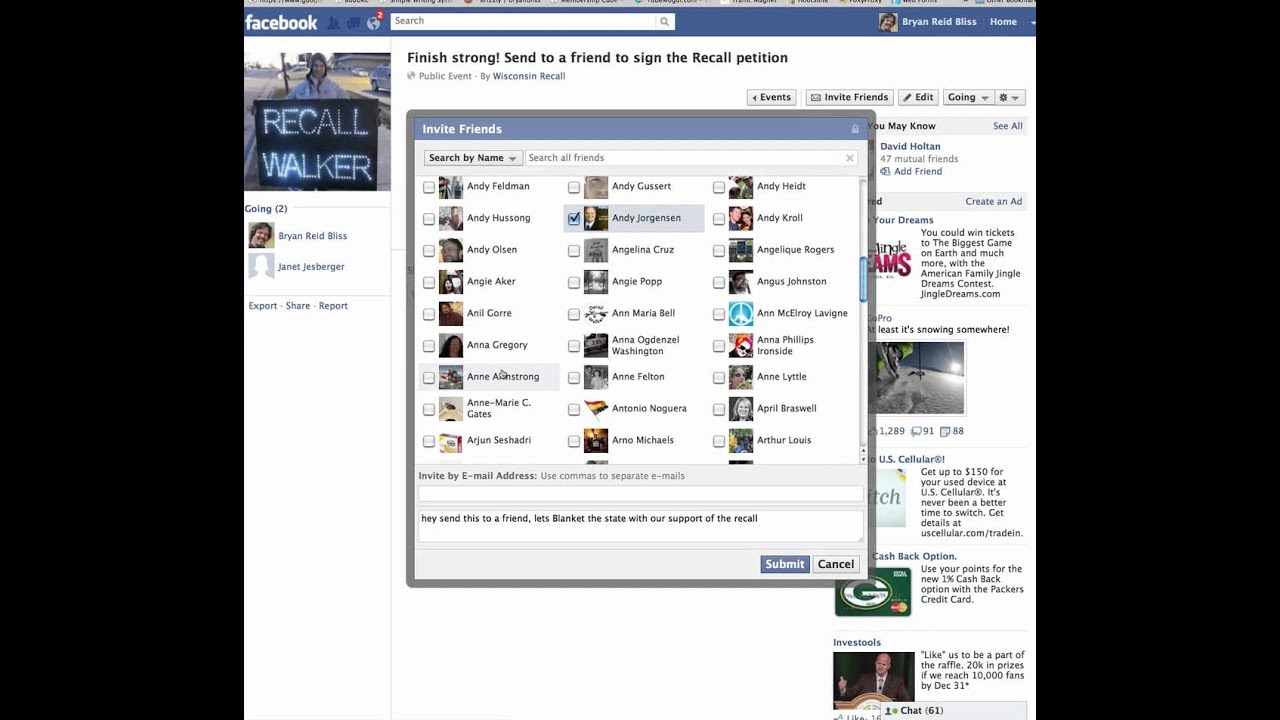Open messages icon in top bar
This screenshot has height=720, width=1280.
tap(353, 23)
